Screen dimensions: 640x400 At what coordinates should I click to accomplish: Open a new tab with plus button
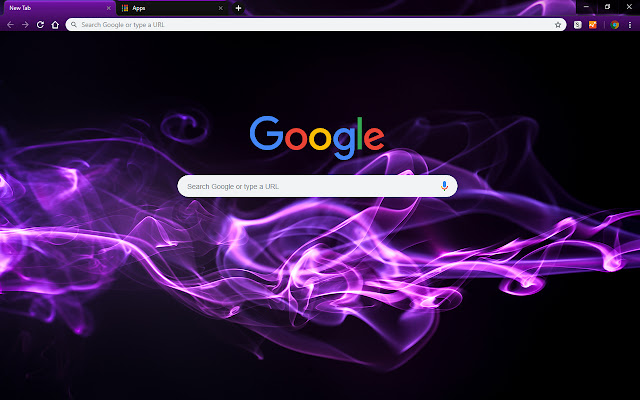tap(238, 8)
